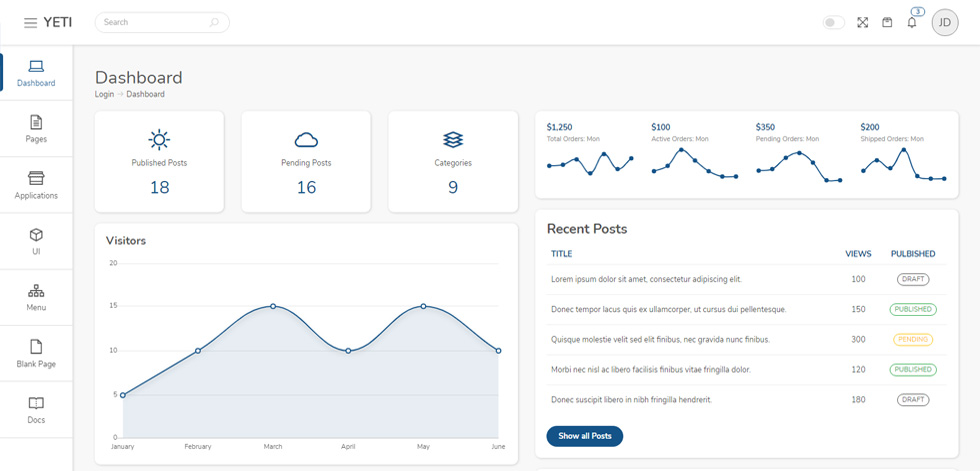Open Docs in the sidebar
The width and height of the screenshot is (980, 471).
(x=36, y=410)
